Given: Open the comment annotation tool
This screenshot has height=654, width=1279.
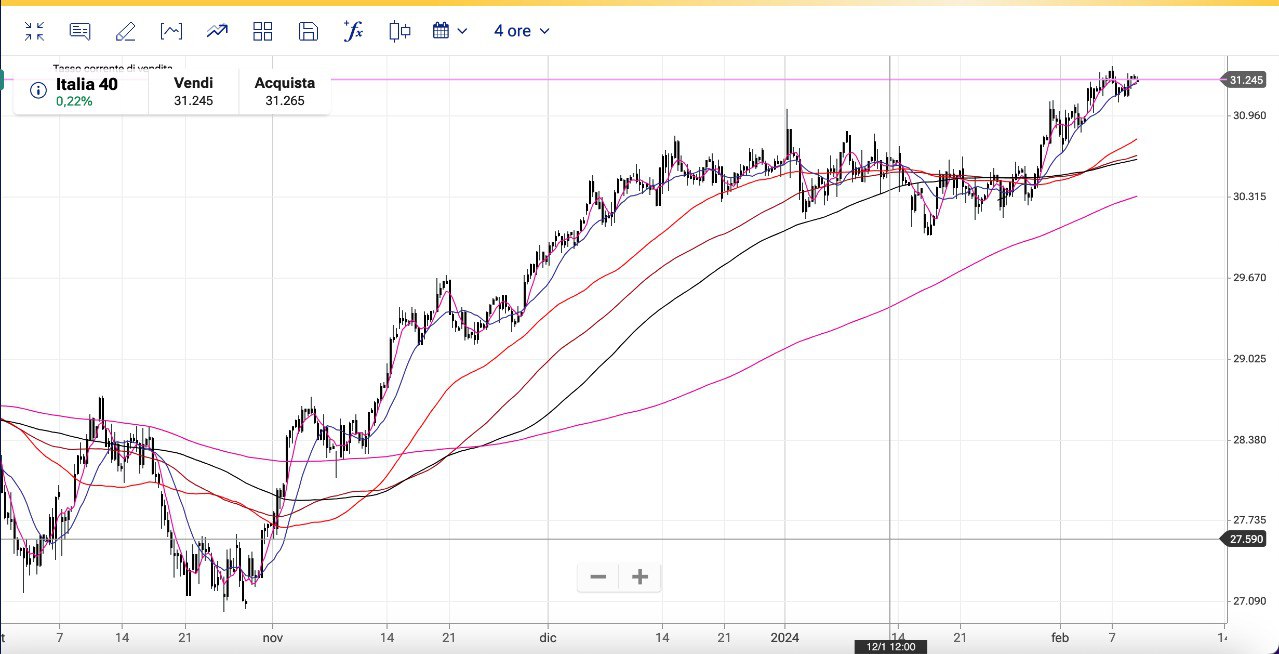Looking at the screenshot, I should [x=80, y=31].
